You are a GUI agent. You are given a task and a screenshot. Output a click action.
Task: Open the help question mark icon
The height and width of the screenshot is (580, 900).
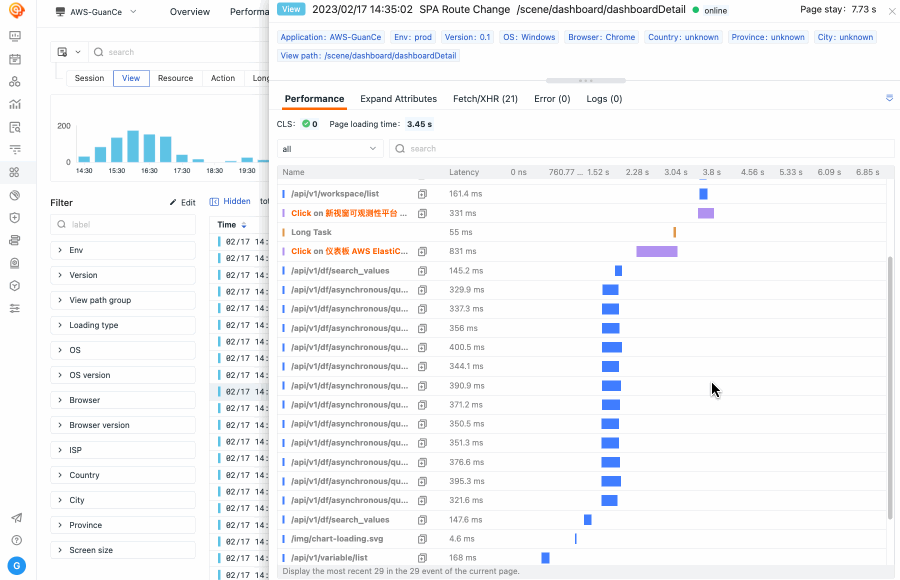coord(17,540)
